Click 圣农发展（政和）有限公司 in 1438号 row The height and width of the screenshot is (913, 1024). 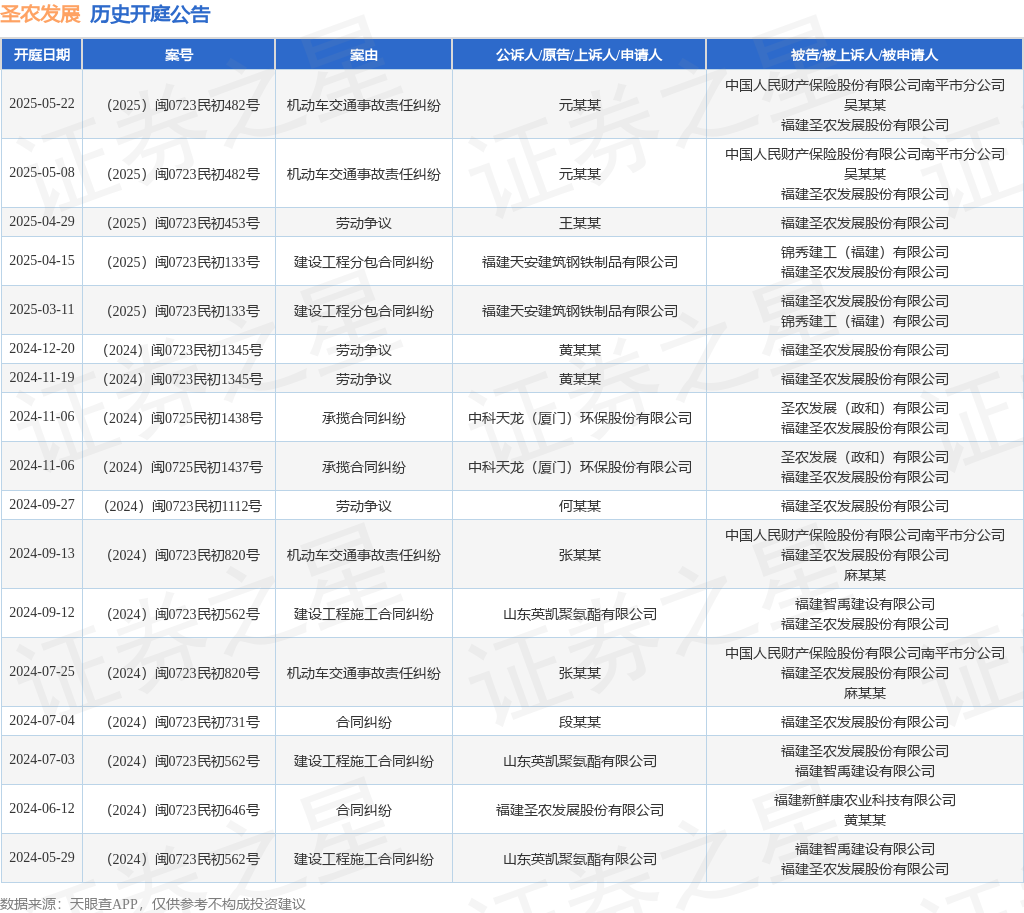click(x=865, y=408)
